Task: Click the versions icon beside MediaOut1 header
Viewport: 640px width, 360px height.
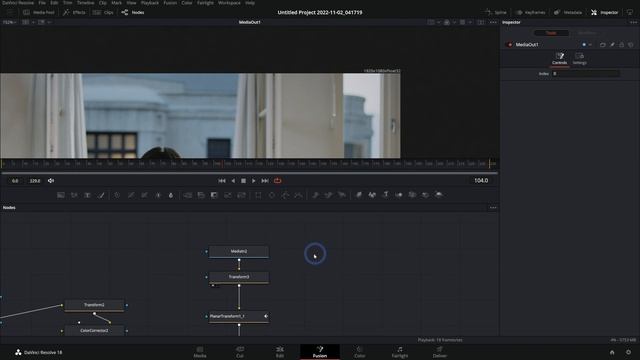Action: (x=603, y=44)
